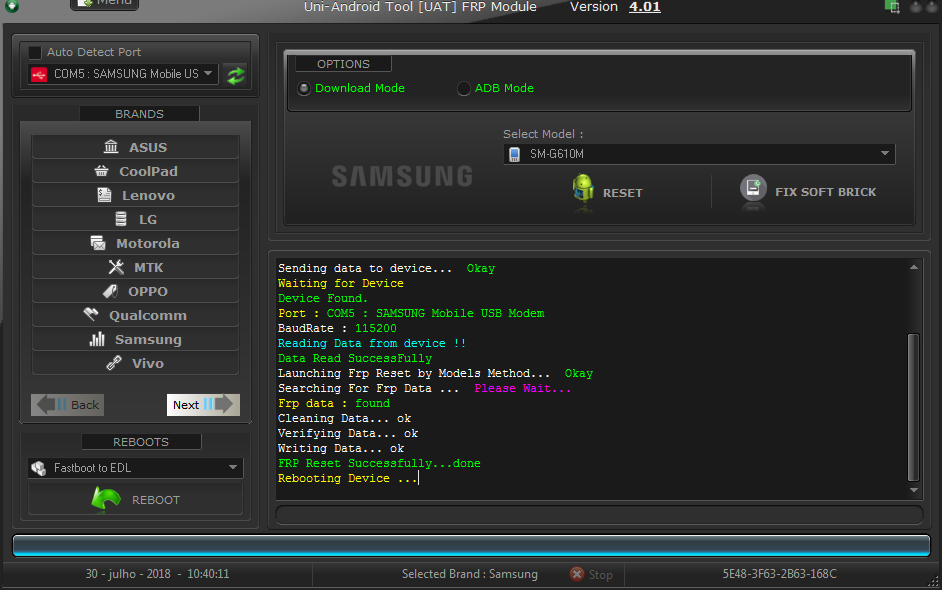Choose the CoolPad brand
Image resolution: width=942 pixels, height=590 pixels.
[x=135, y=171]
